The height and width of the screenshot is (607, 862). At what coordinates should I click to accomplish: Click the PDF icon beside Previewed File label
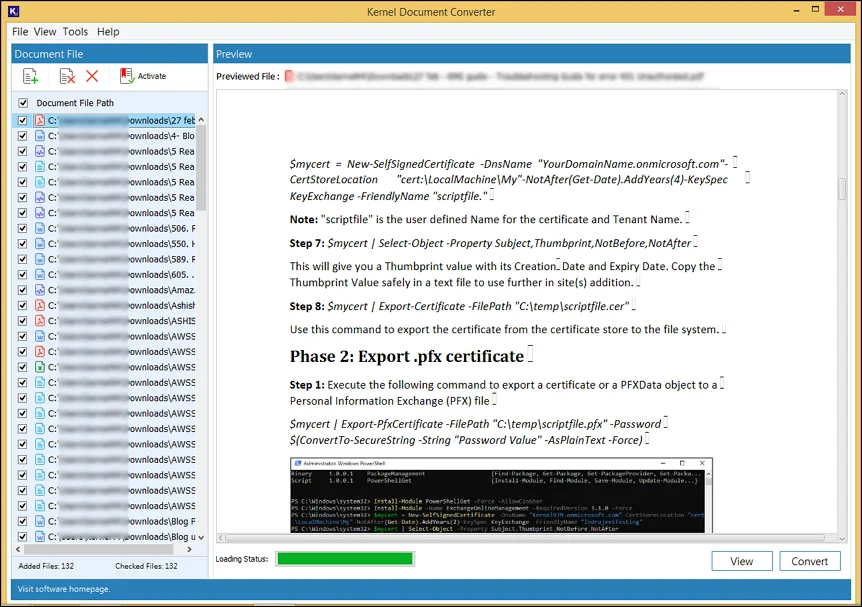coord(289,76)
